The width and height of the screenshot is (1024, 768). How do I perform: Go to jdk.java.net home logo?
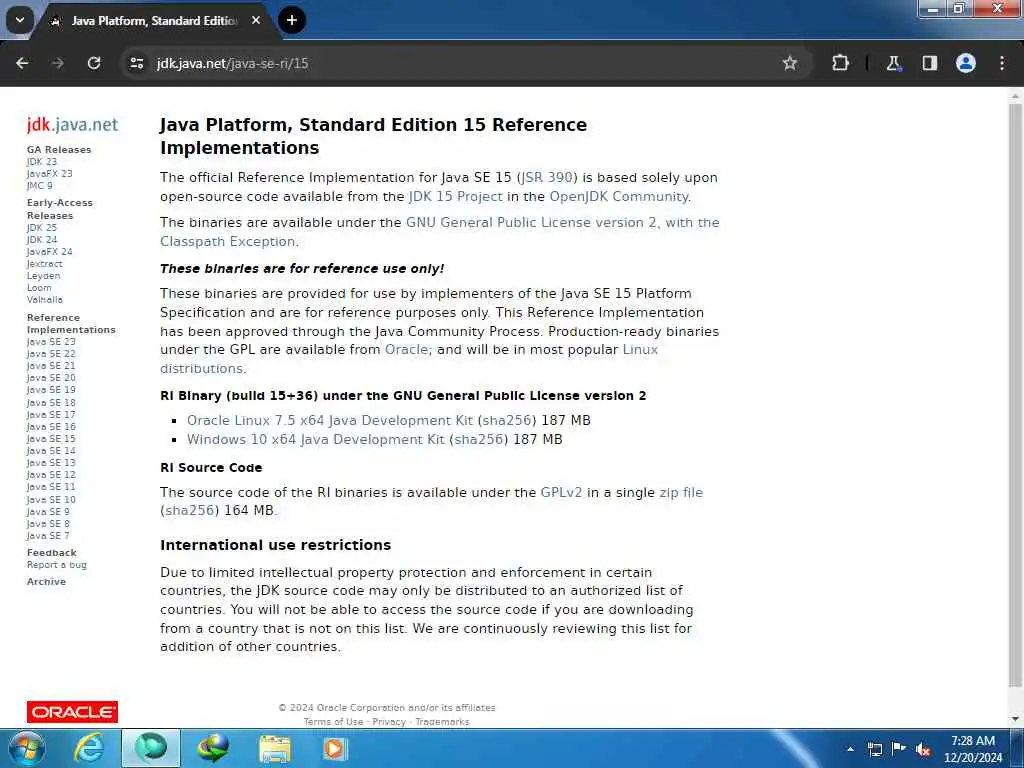coord(72,125)
